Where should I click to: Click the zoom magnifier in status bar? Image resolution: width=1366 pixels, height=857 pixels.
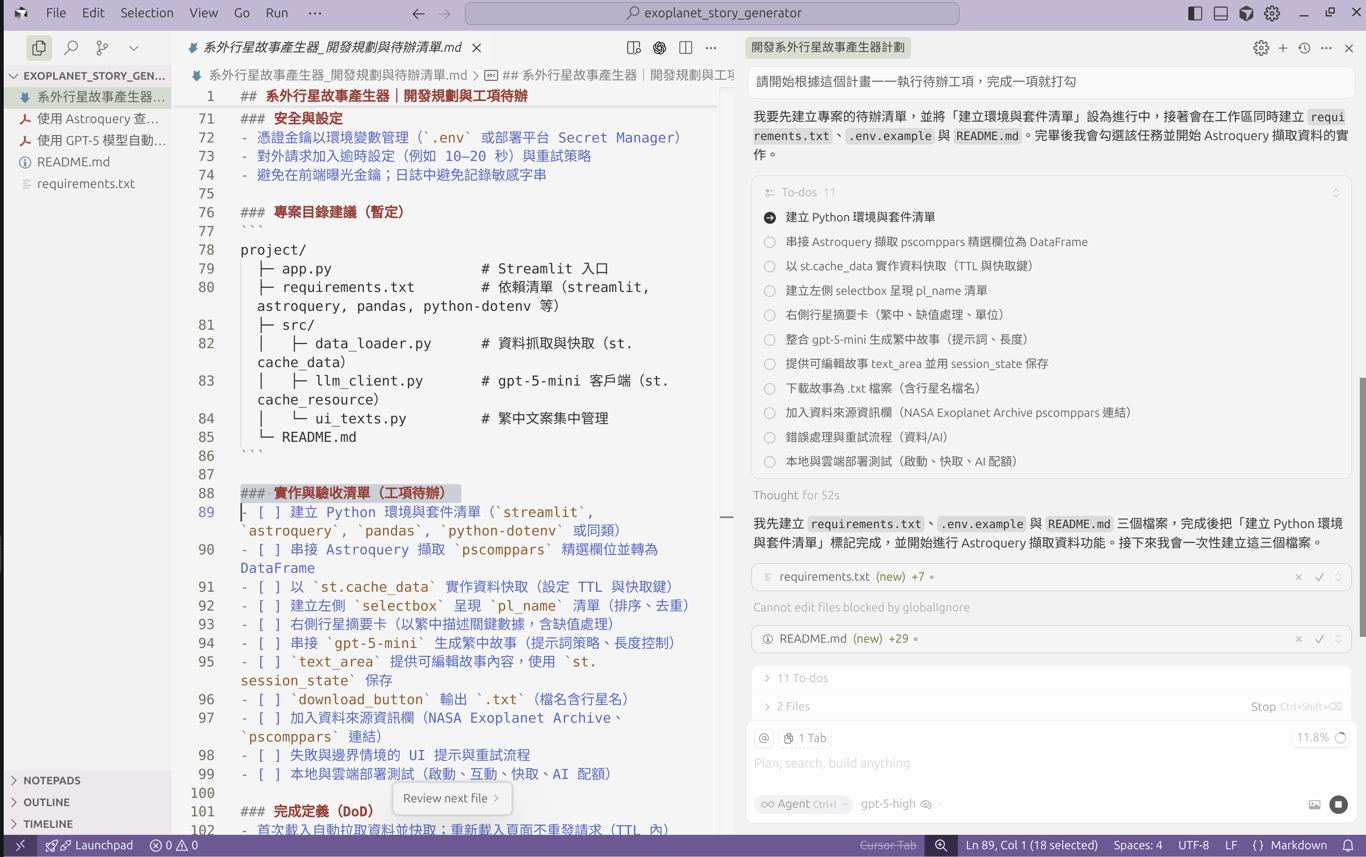click(x=941, y=845)
